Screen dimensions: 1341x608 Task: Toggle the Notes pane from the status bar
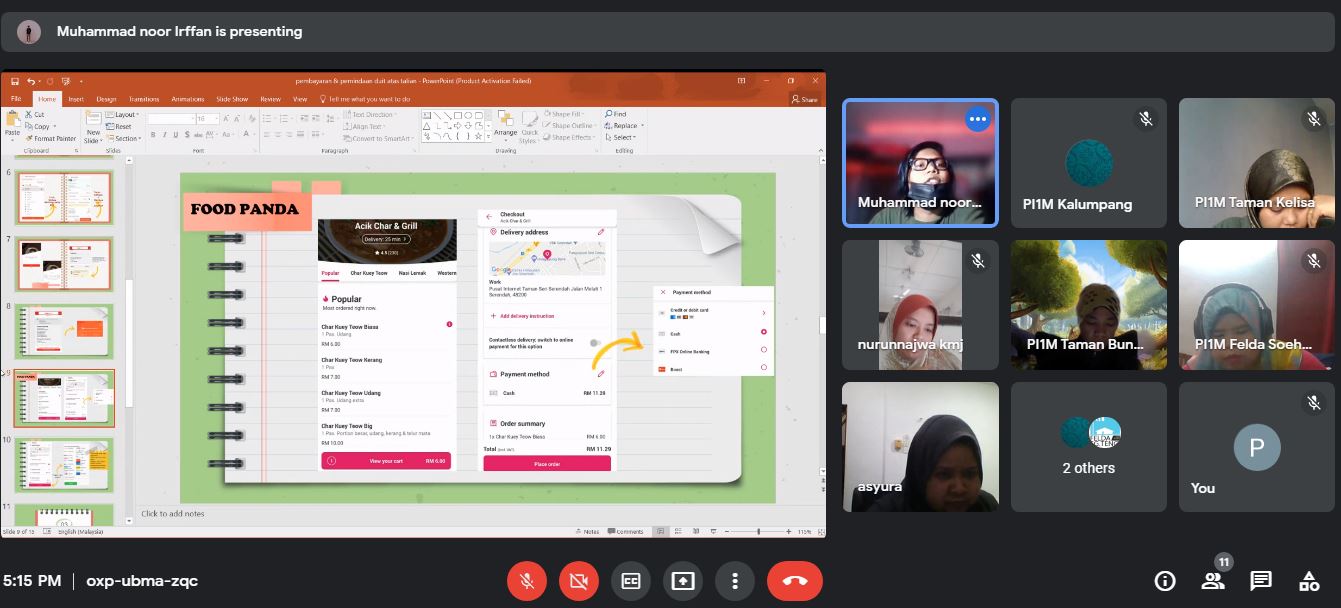click(590, 531)
